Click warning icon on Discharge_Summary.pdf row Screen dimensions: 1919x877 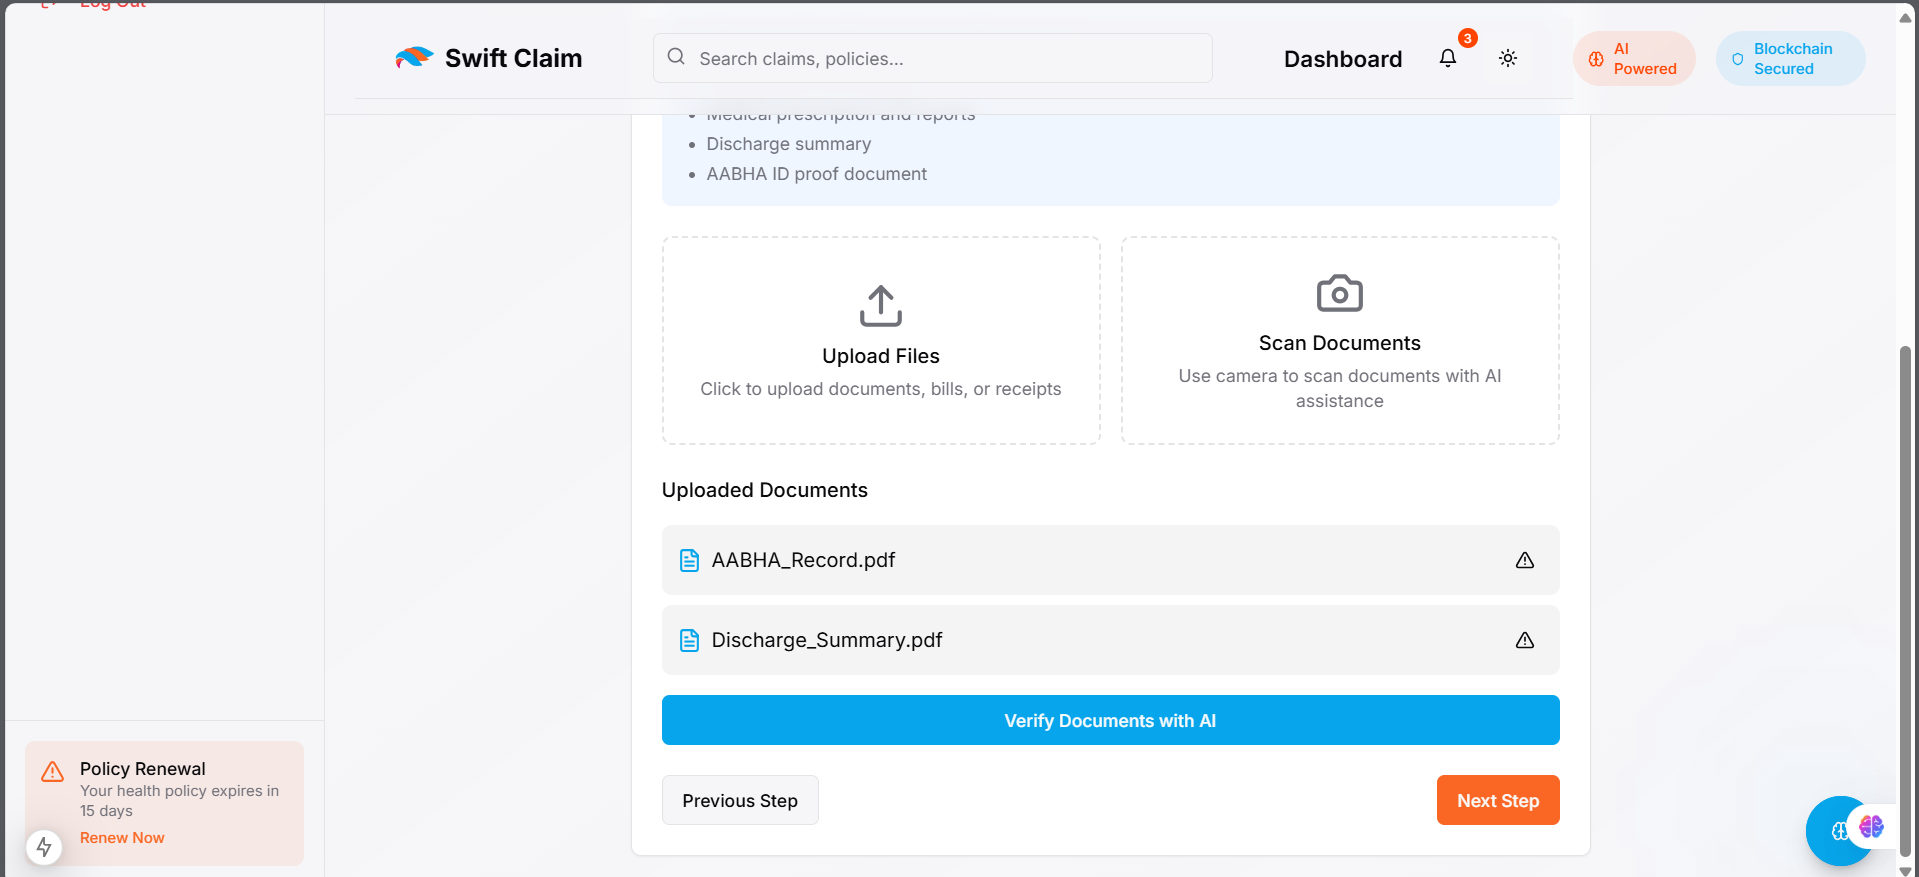coord(1524,640)
